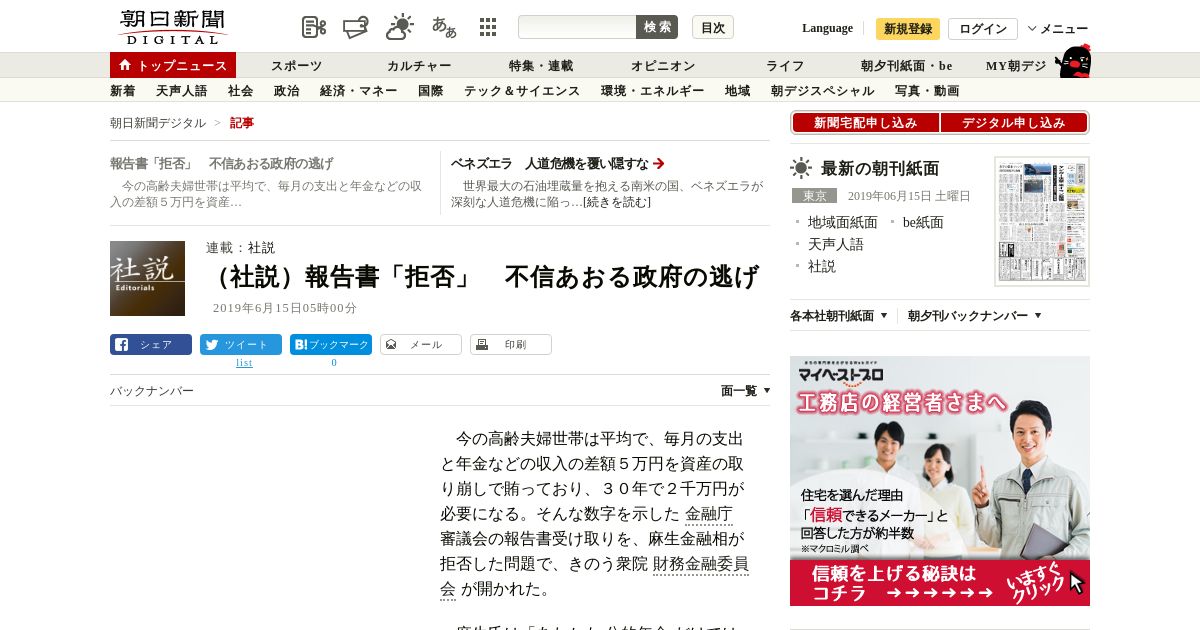This screenshot has height=630, width=1200.
Task: Select 環境・エネルギー in sub navigation
Action: point(652,91)
